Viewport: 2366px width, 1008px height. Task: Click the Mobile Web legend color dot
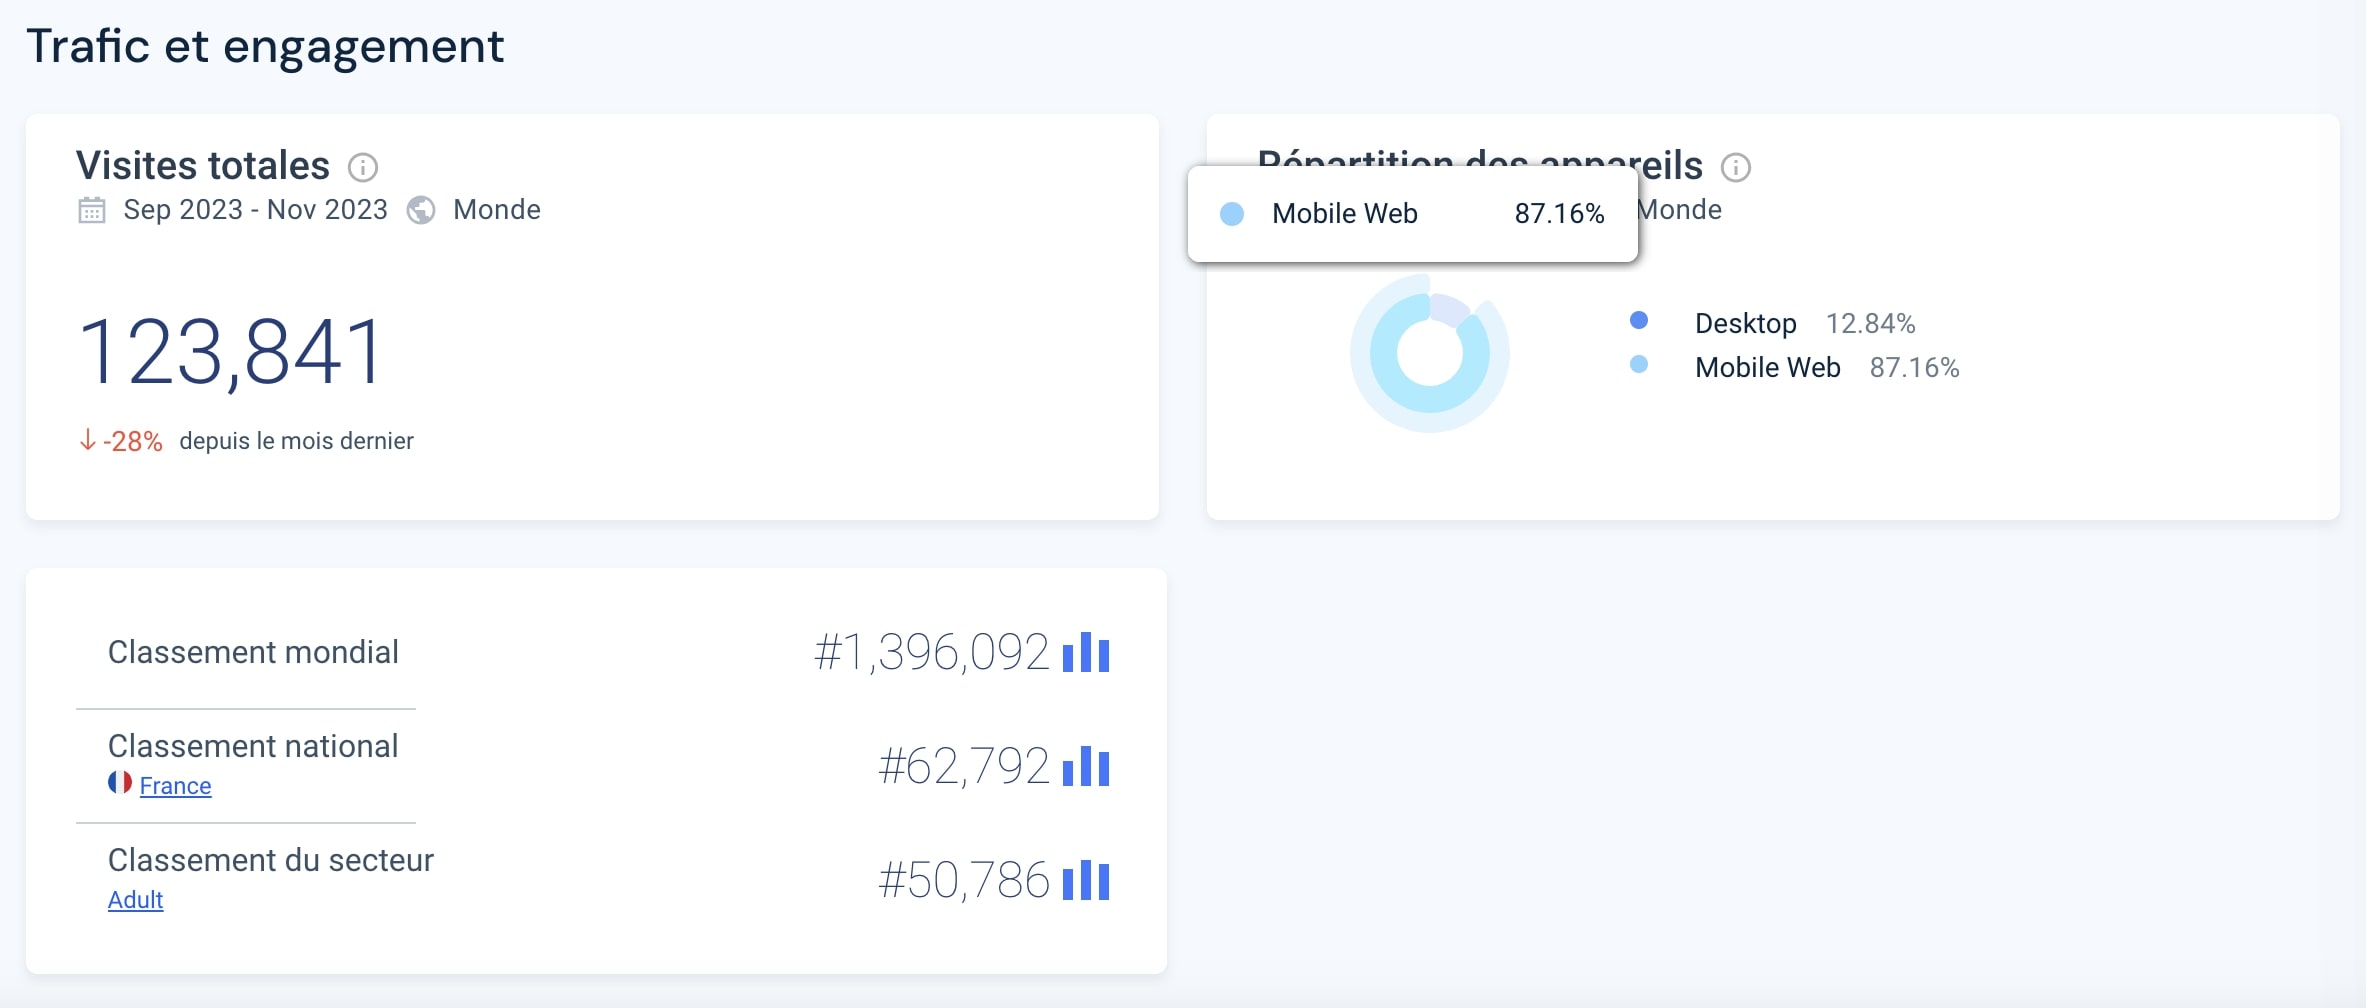(1639, 364)
